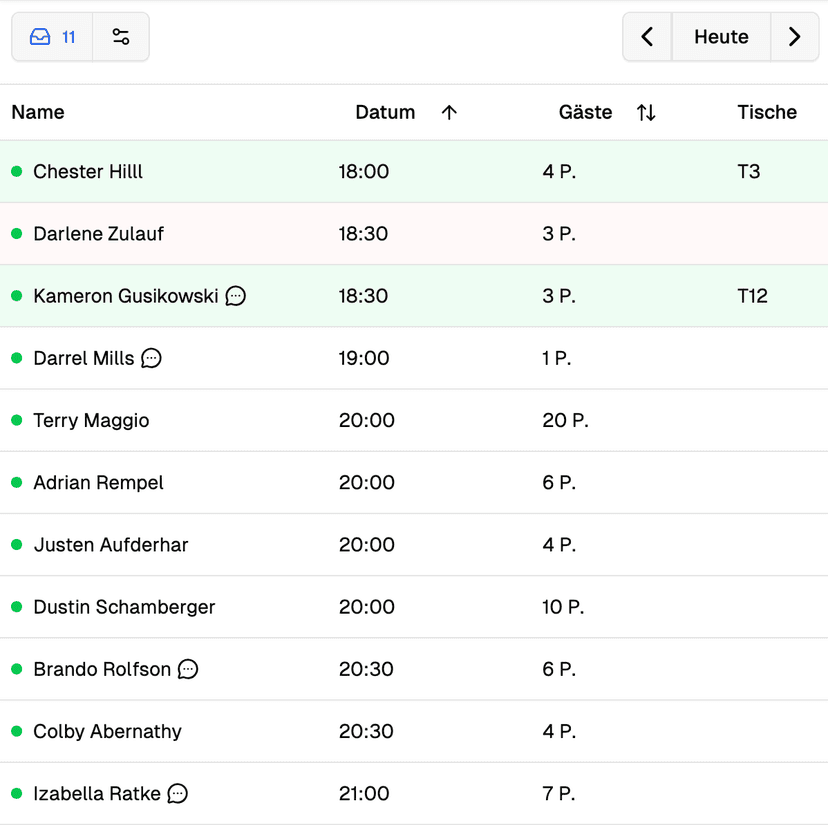Go to next day with right chevron
This screenshot has width=828, height=825.
tap(795, 37)
